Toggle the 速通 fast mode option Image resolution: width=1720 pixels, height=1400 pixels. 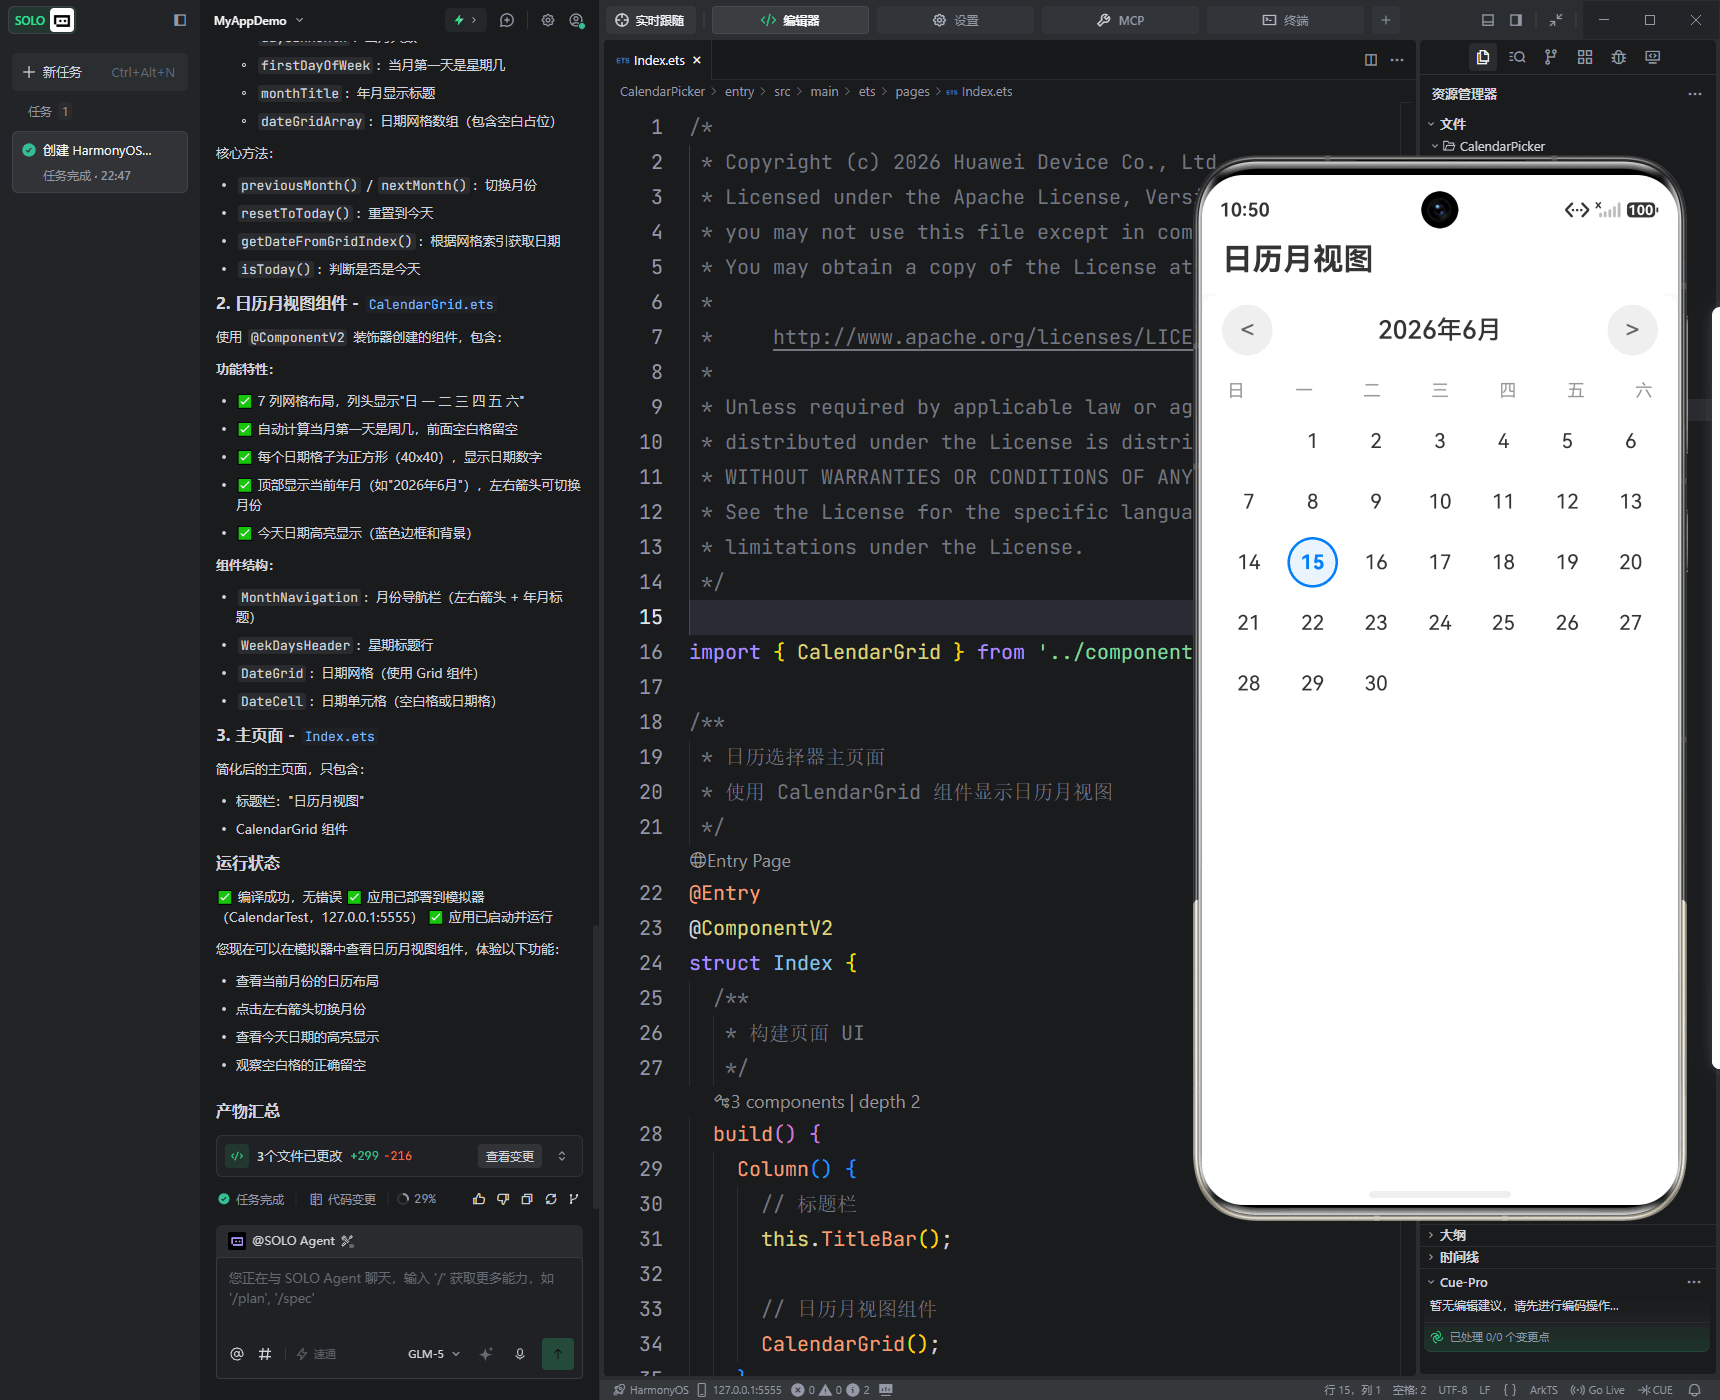316,1354
